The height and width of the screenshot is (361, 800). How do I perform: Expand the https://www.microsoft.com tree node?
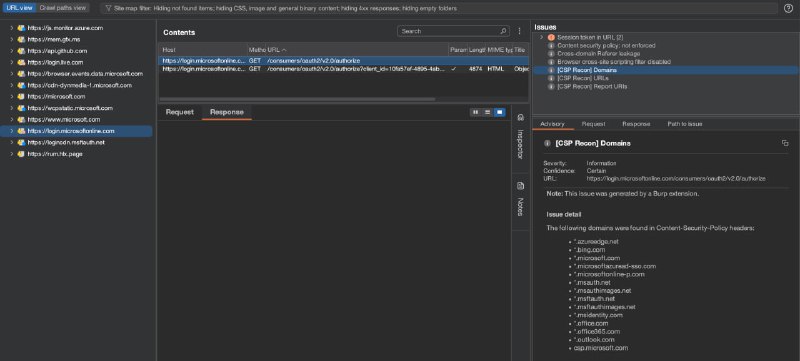click(12, 119)
